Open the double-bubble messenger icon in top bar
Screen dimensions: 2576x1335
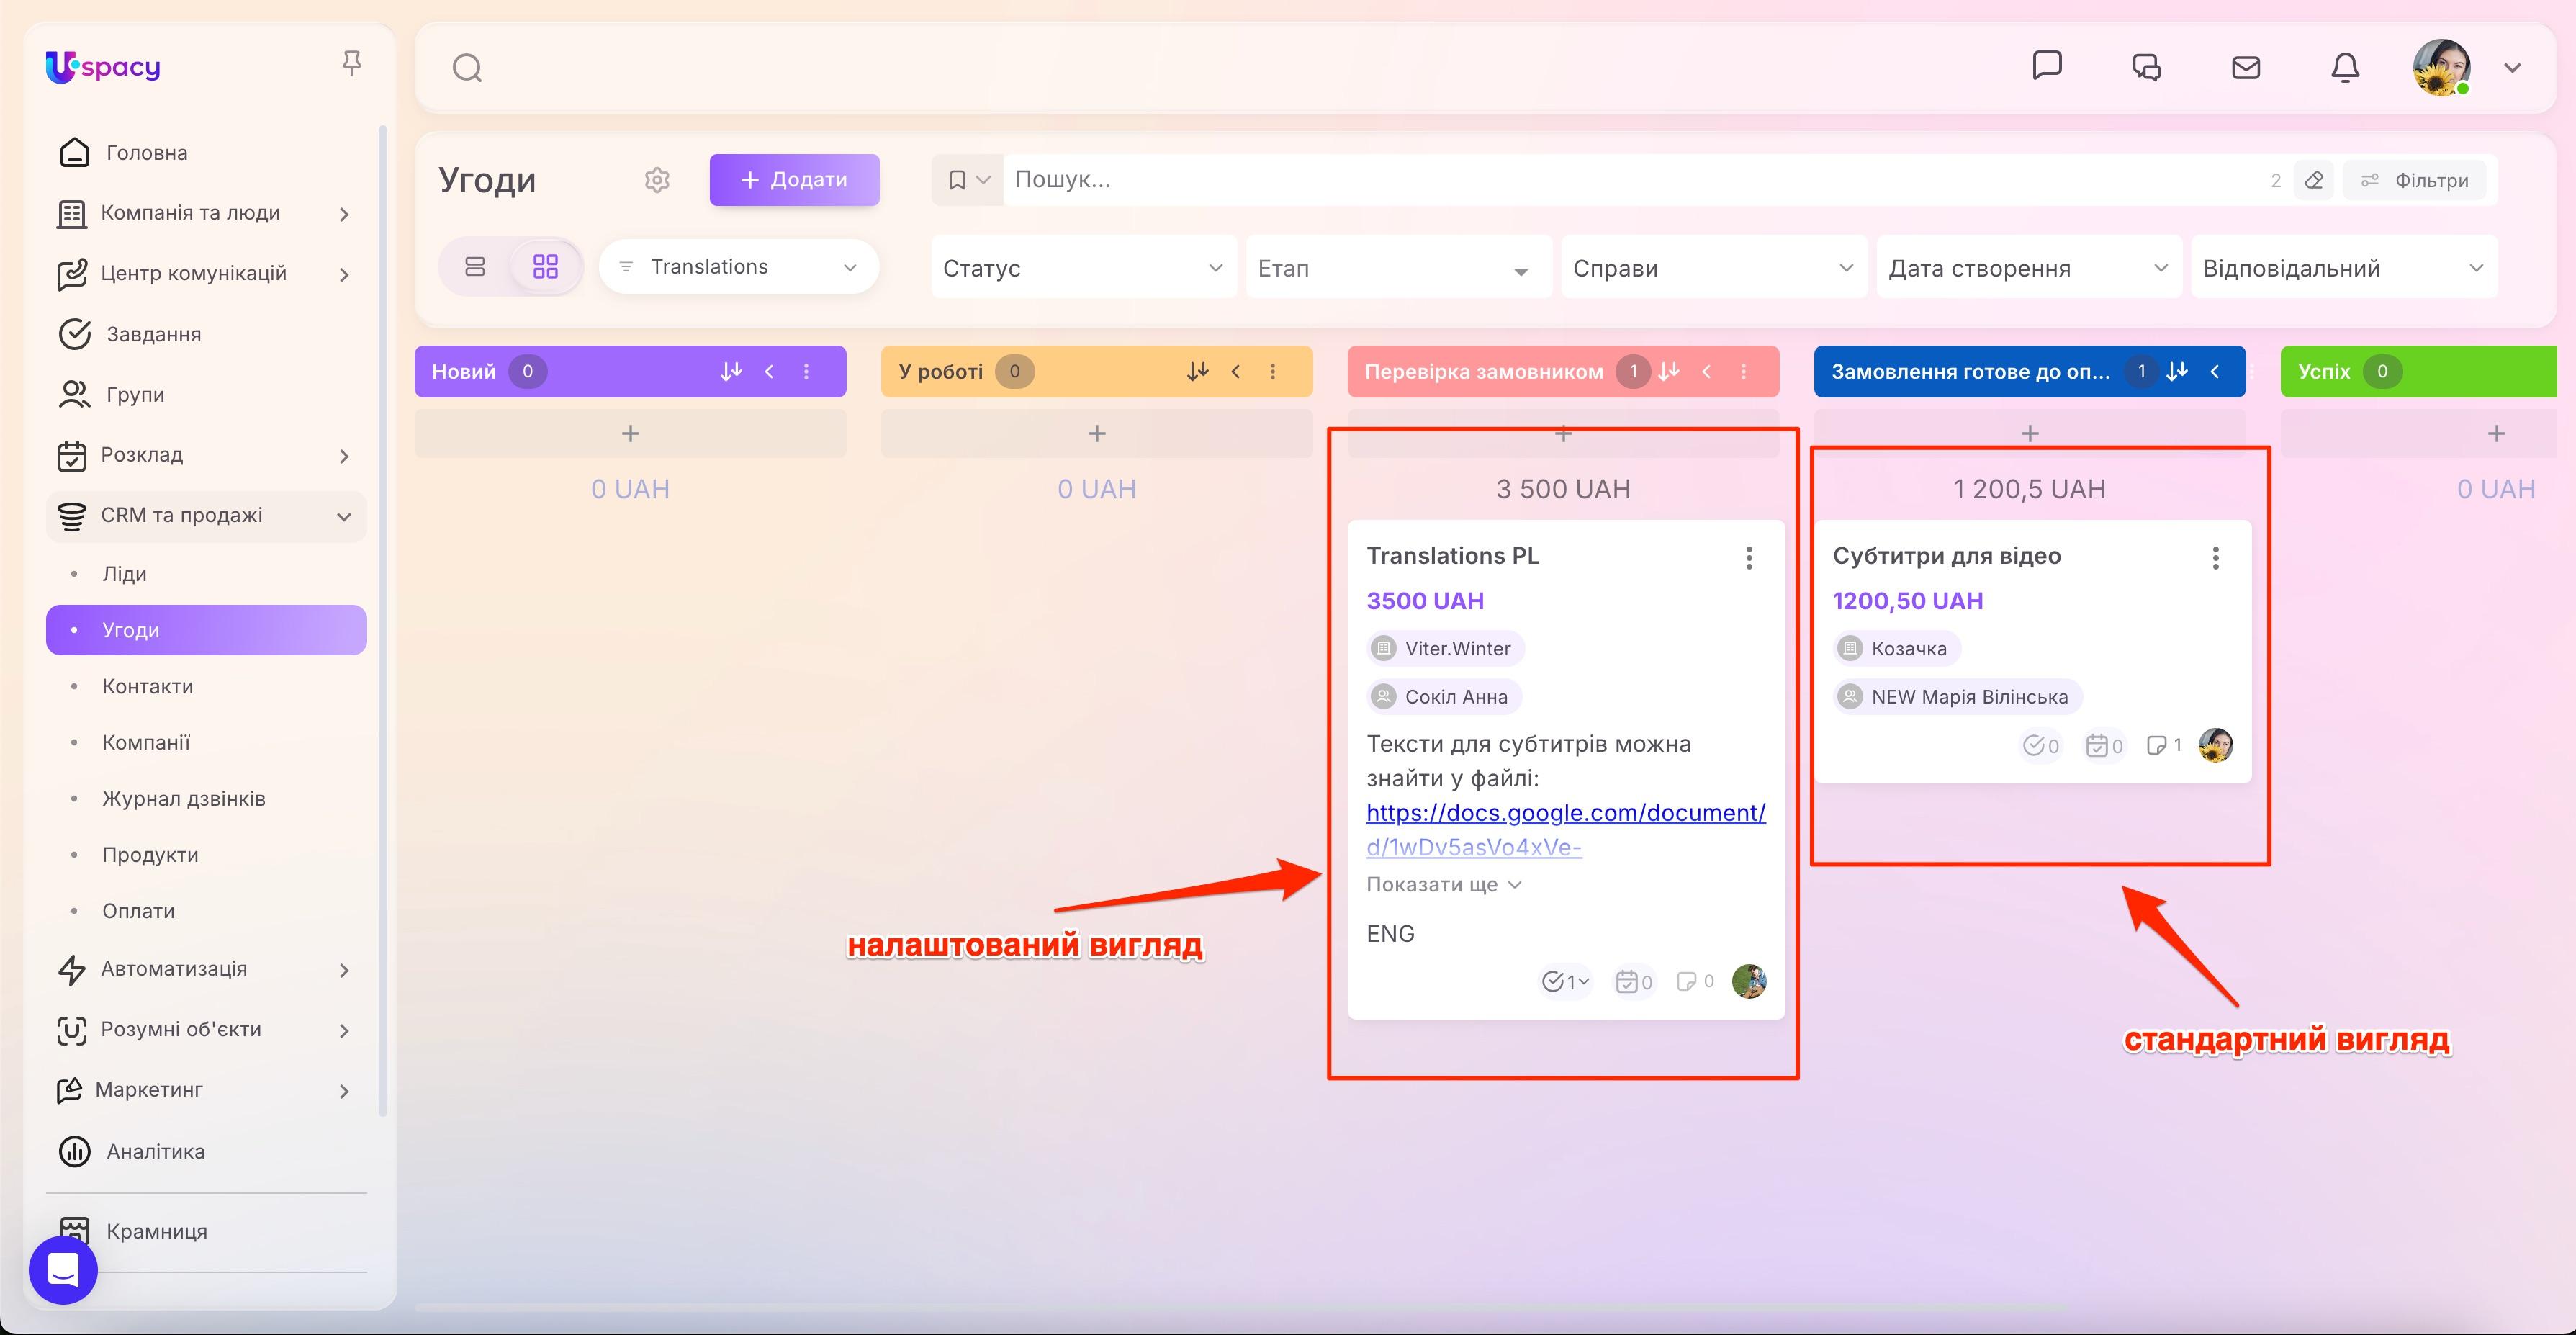[2146, 67]
